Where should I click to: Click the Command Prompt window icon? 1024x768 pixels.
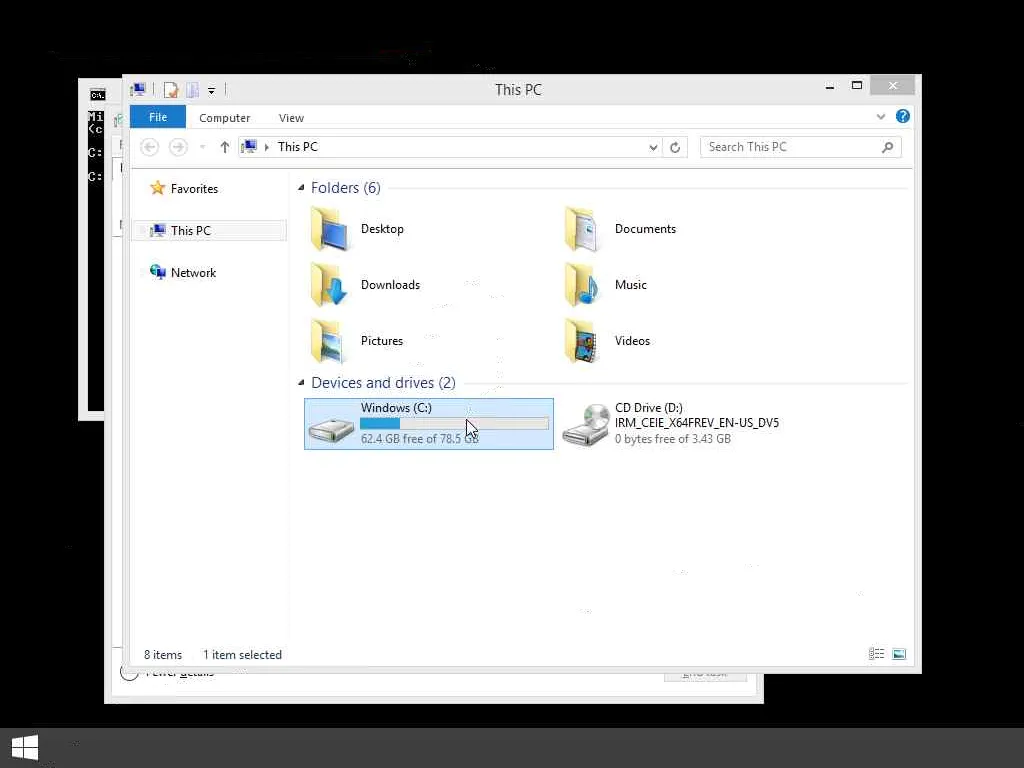click(97, 95)
